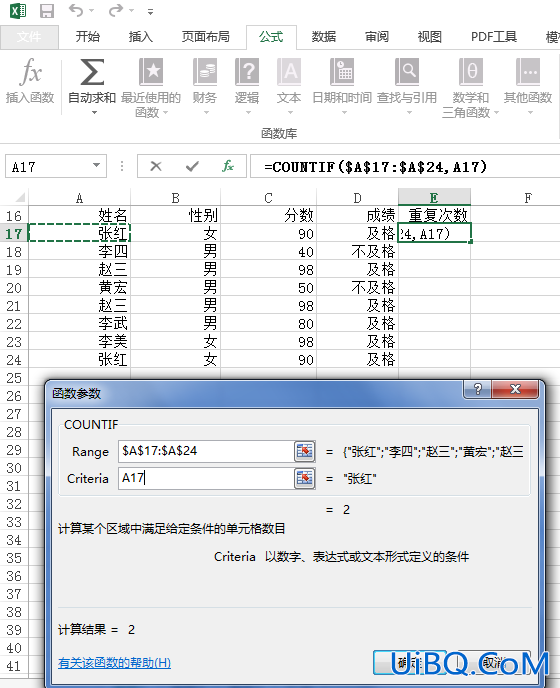This screenshot has height=688, width=560.
Task: Redo the last action
Action: point(115,10)
